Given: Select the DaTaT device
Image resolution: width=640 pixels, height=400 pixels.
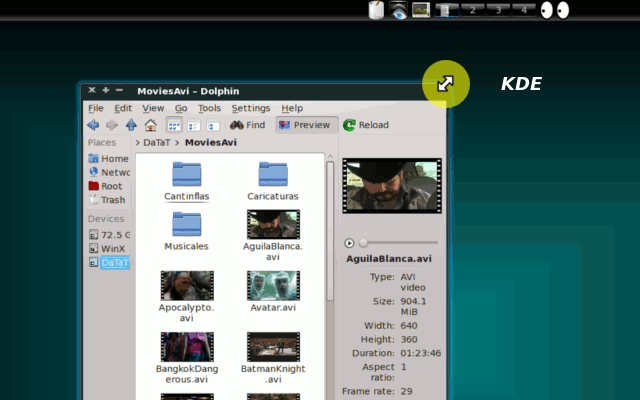Looking at the screenshot, I should coord(109,262).
